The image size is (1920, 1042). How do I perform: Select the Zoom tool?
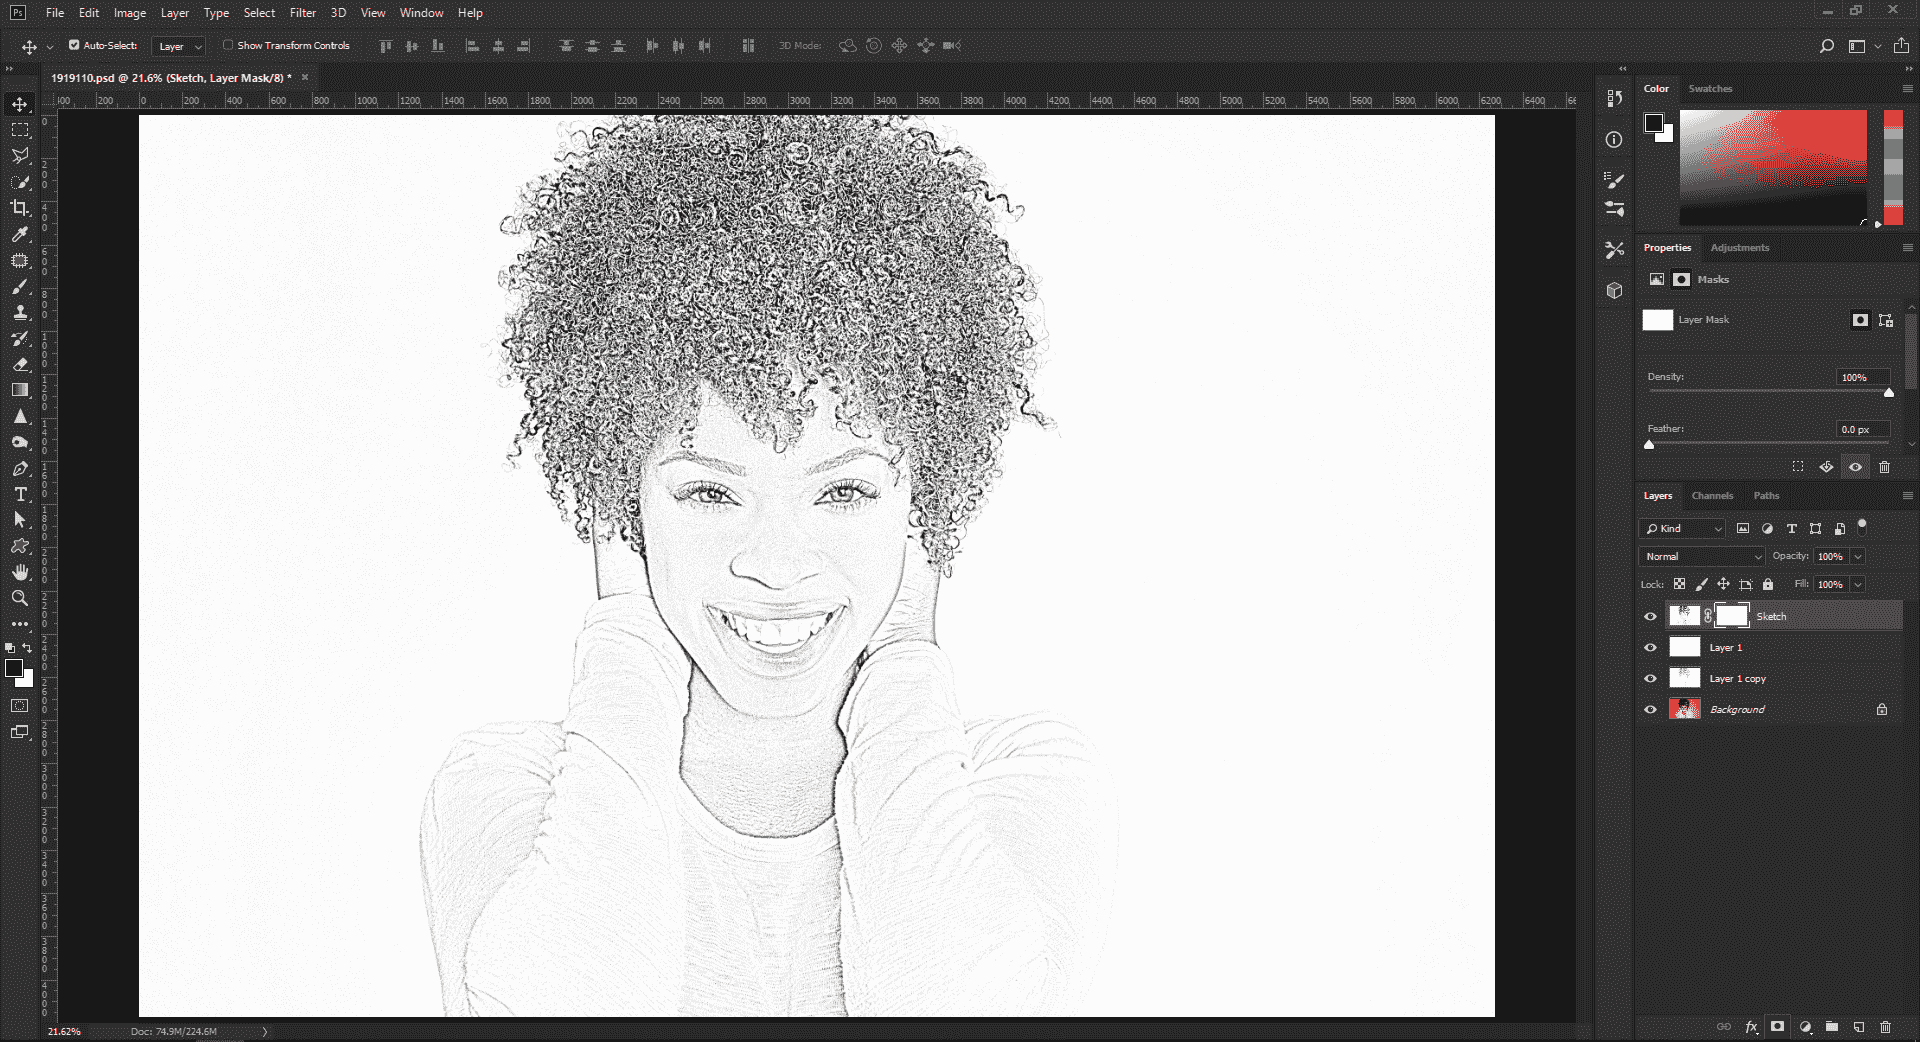point(20,598)
